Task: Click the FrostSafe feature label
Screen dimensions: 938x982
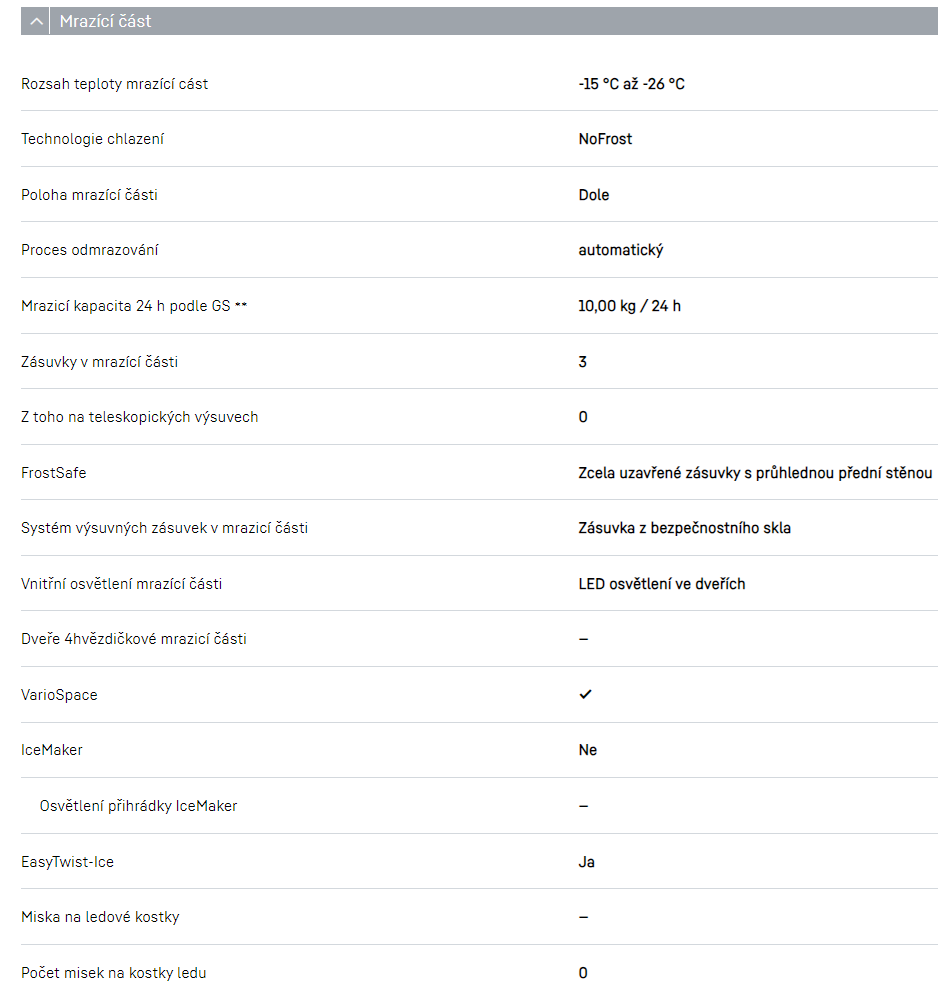Action: [54, 473]
